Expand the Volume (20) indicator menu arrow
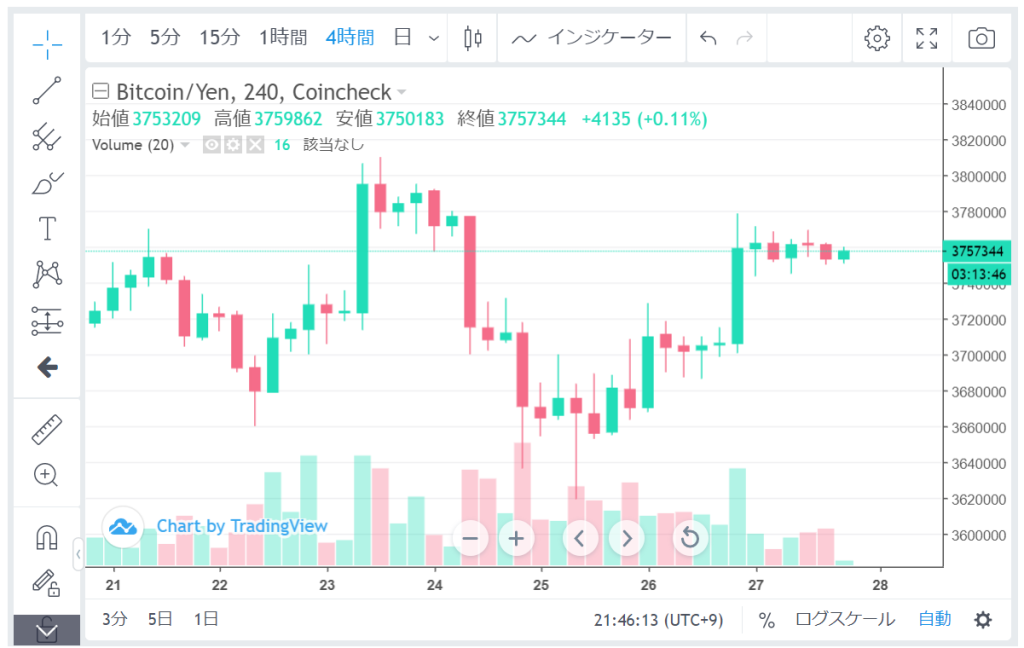This screenshot has height=648, width=1024. coord(185,145)
